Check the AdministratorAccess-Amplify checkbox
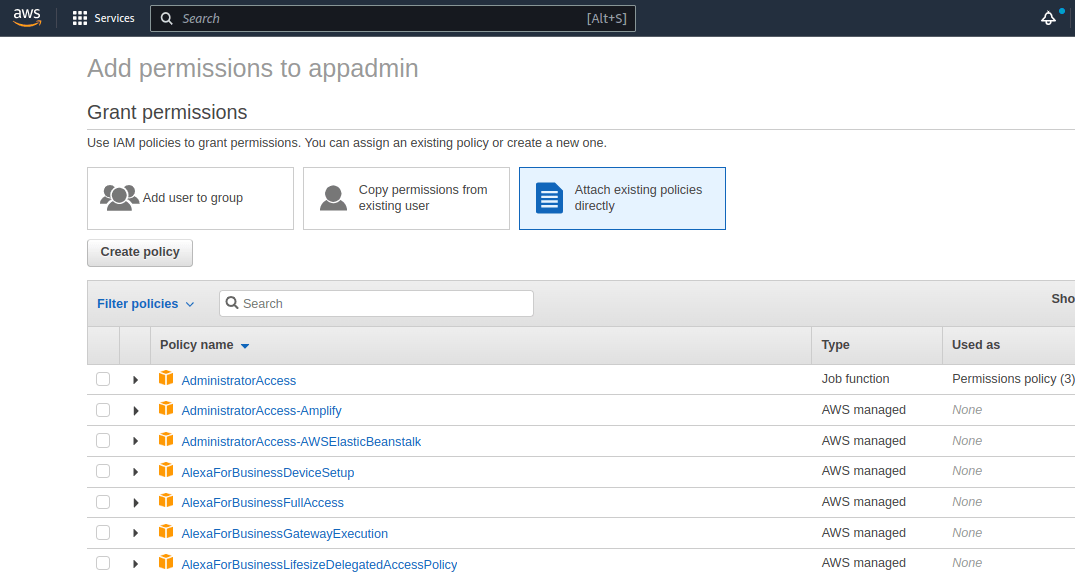 click(x=103, y=410)
